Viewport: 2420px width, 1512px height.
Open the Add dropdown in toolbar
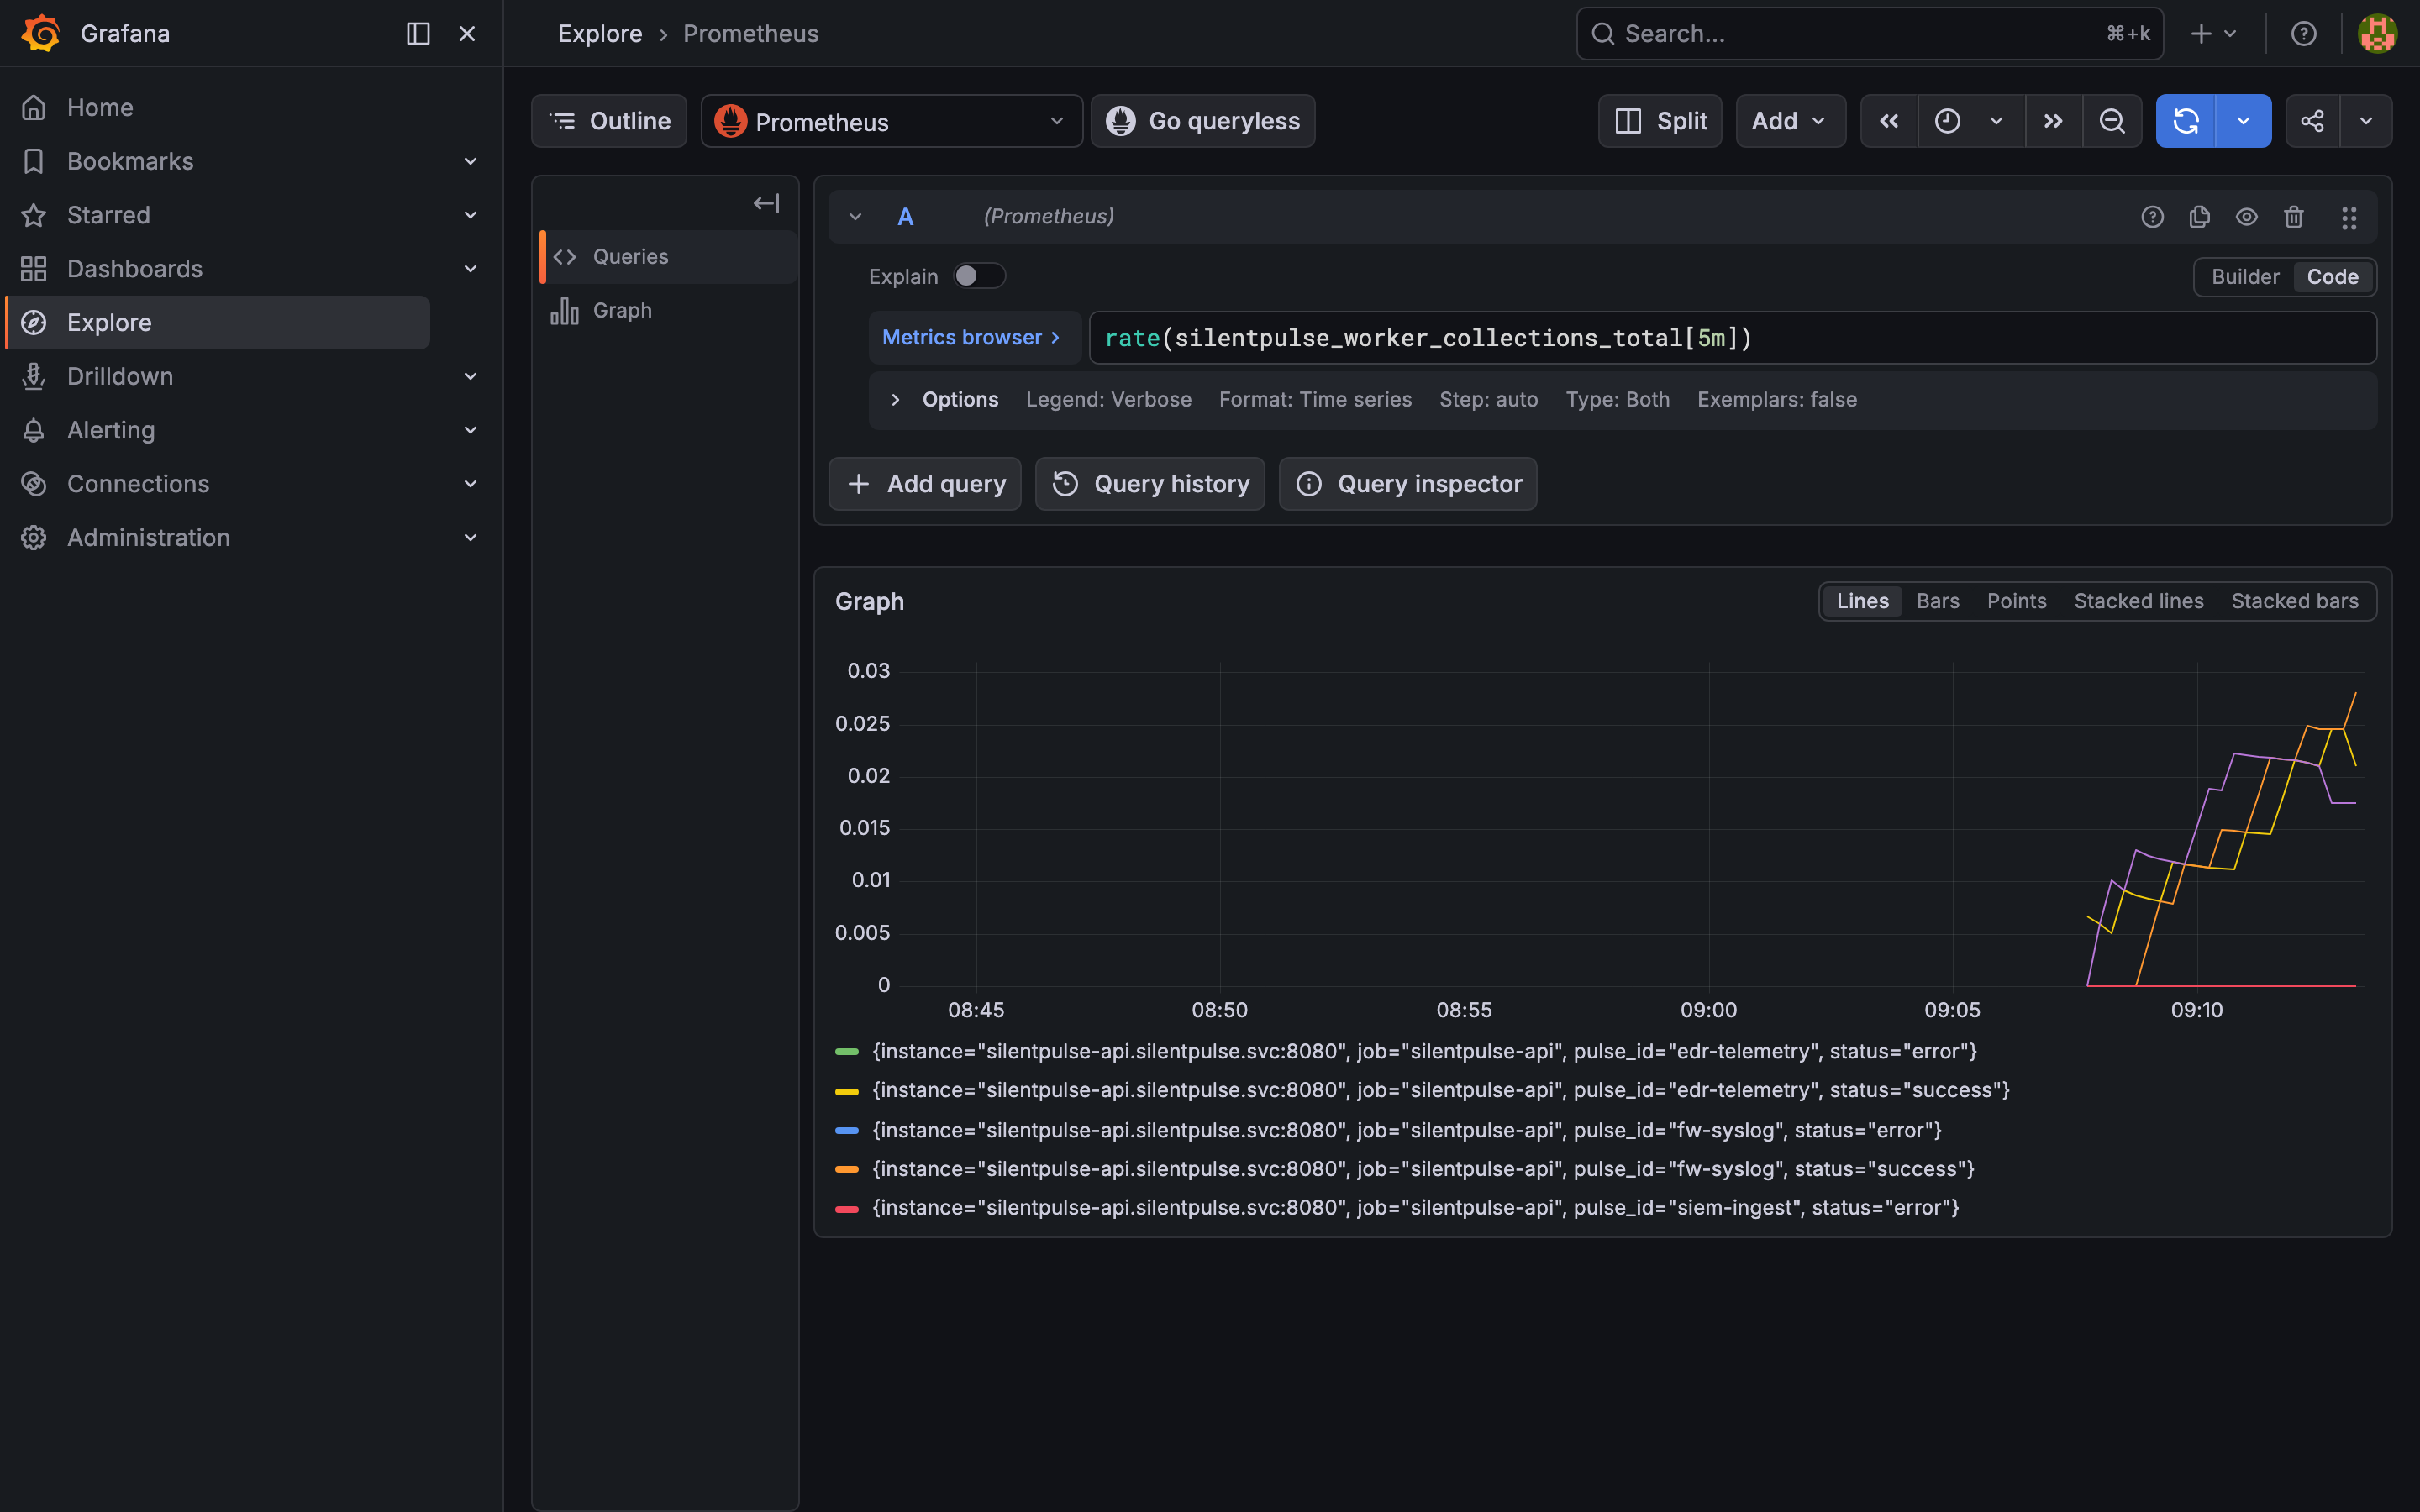1790,121
